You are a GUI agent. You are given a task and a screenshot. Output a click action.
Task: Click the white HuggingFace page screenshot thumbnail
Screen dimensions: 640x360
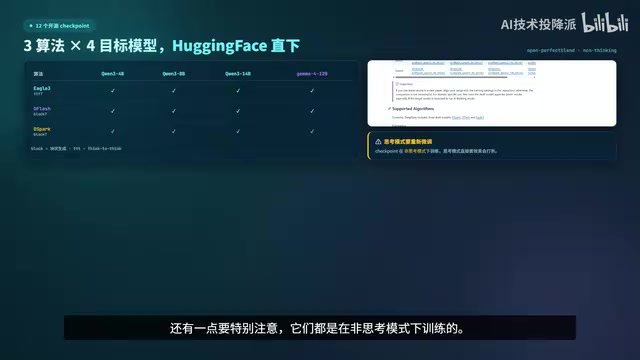[492, 93]
